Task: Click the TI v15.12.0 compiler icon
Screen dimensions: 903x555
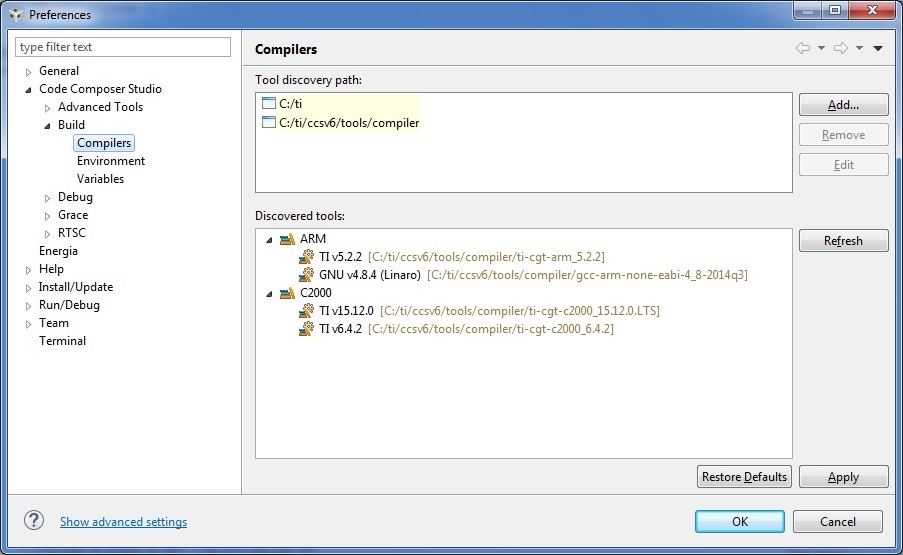Action: tap(306, 311)
